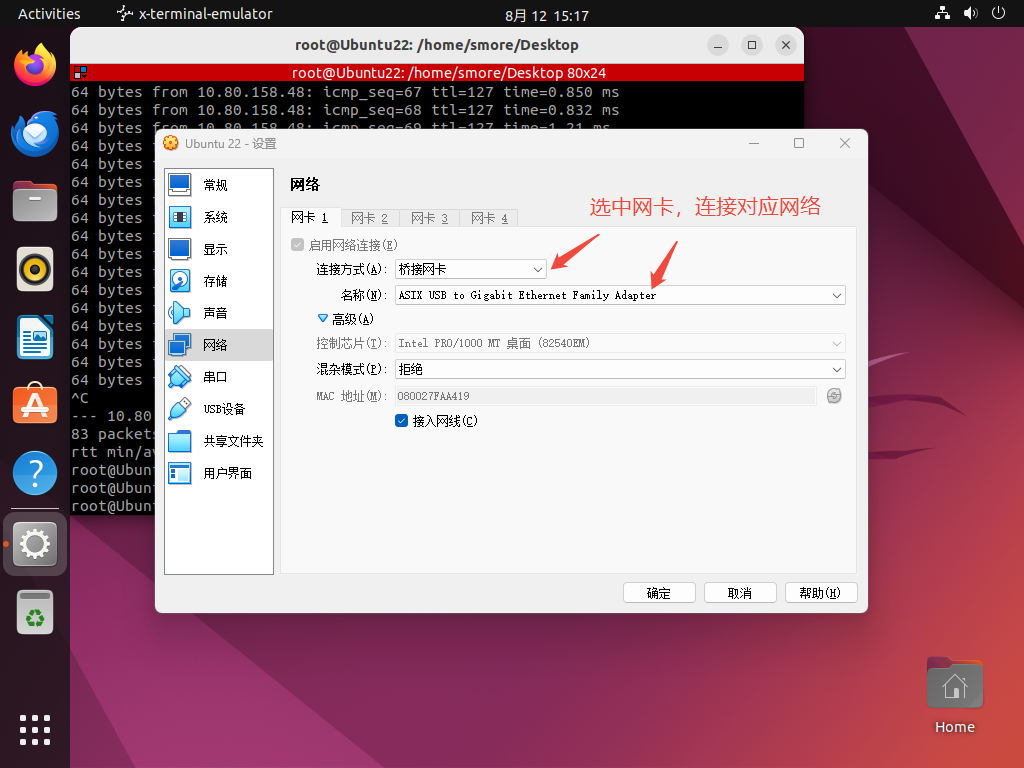The height and width of the screenshot is (768, 1024).
Task: Open LibreOffice Writer from the dock
Action: [x=35, y=337]
